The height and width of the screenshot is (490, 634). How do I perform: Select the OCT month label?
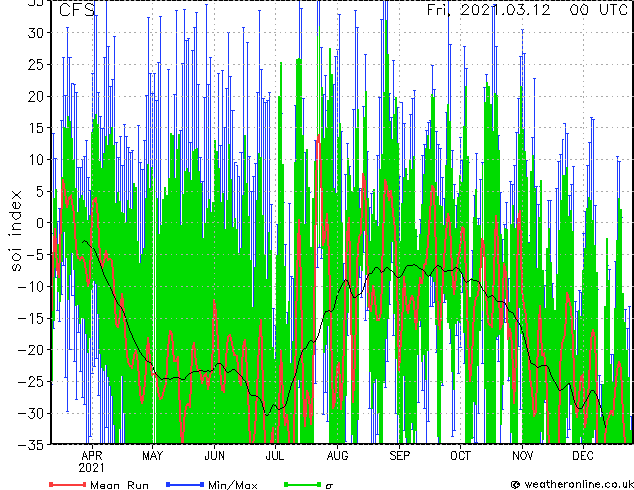pyautogui.click(x=460, y=456)
